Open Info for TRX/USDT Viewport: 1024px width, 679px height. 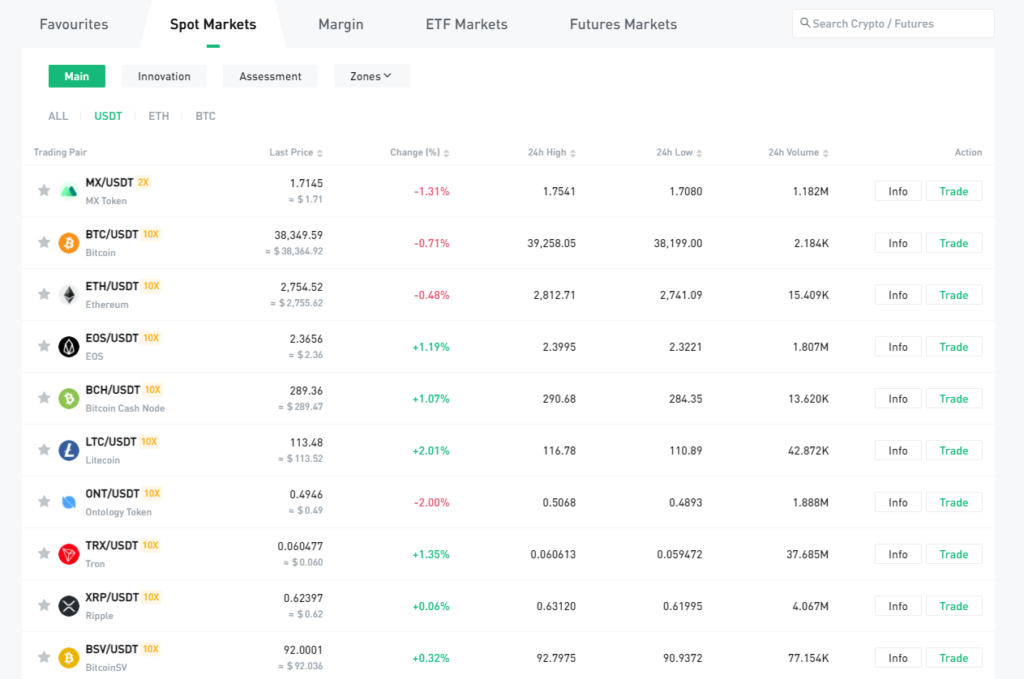point(898,554)
